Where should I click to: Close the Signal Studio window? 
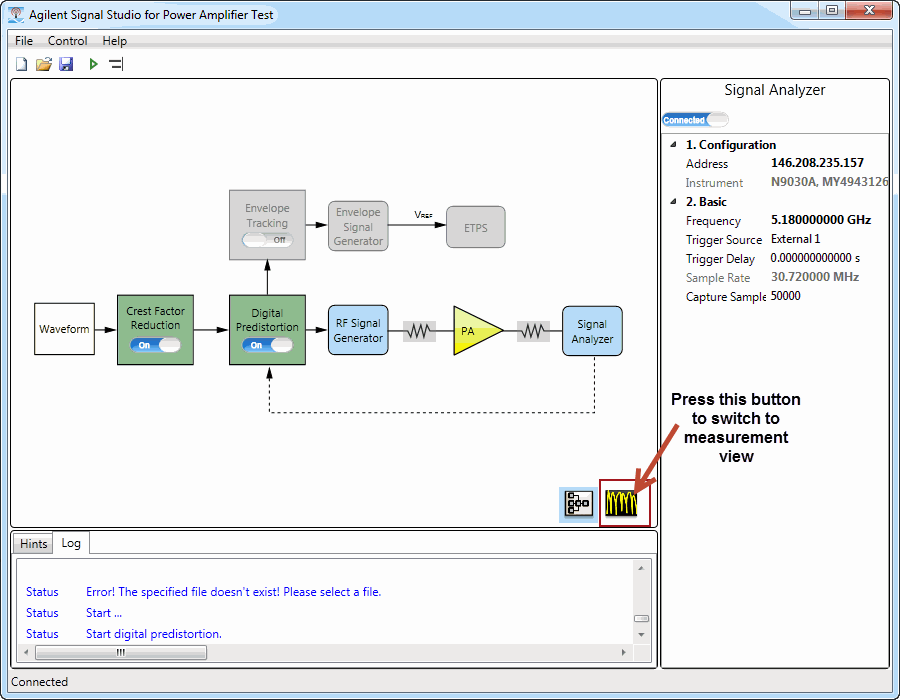pyautogui.click(x=869, y=11)
